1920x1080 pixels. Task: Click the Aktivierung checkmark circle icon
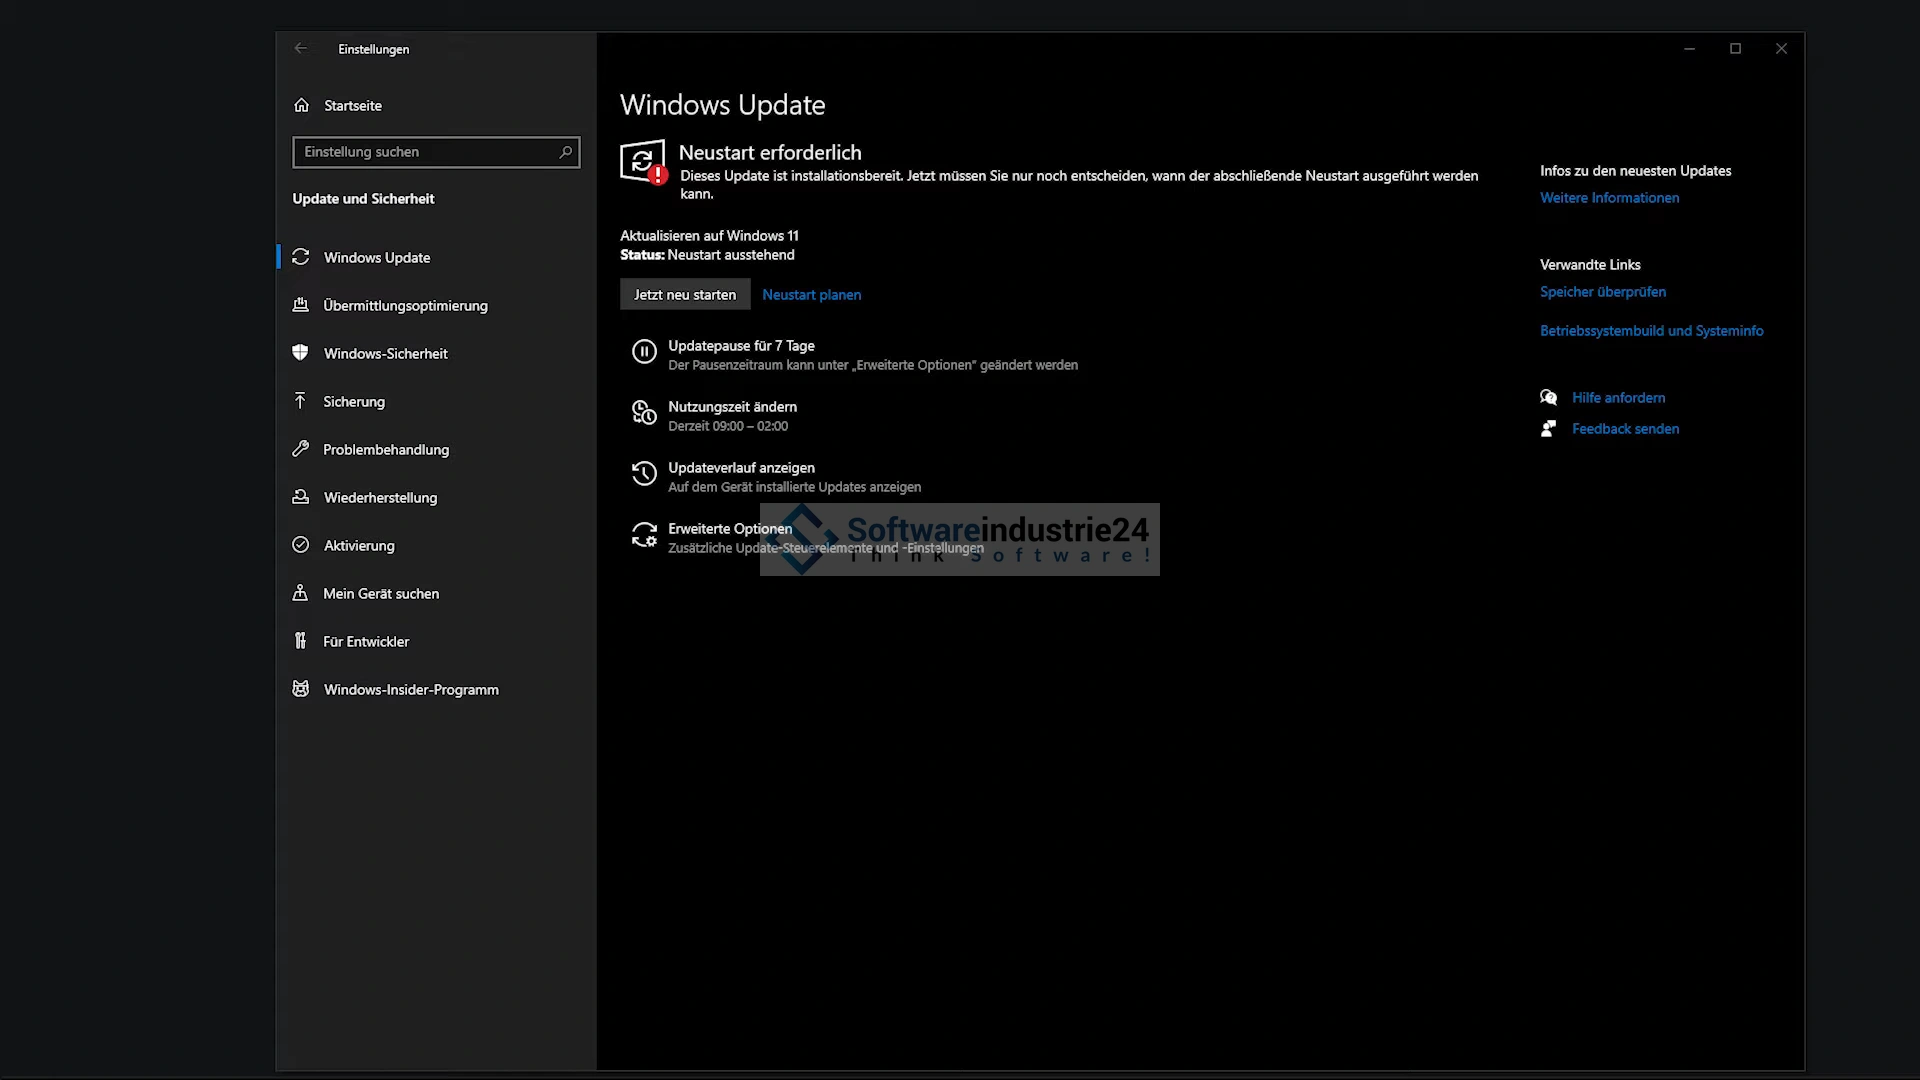300,545
